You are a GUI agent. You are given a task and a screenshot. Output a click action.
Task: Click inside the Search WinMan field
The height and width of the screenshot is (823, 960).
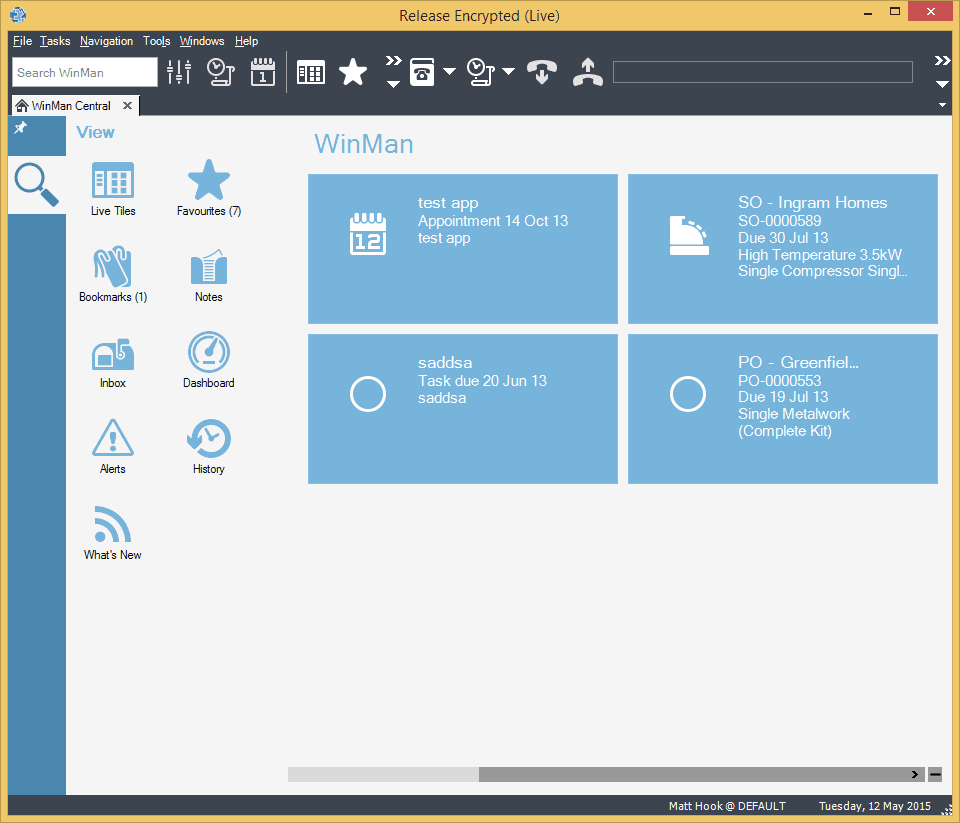point(83,72)
